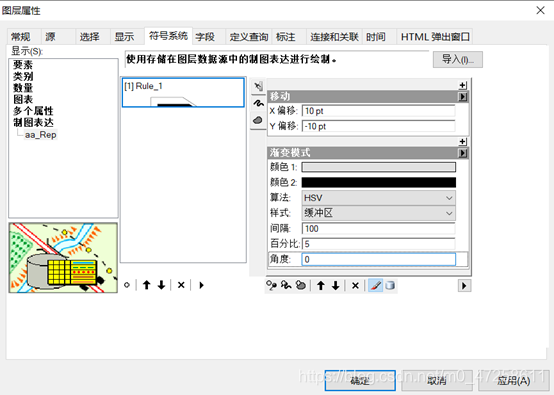554x395 pixels.
Task: Select 图表 in the display list
Action: point(23,100)
